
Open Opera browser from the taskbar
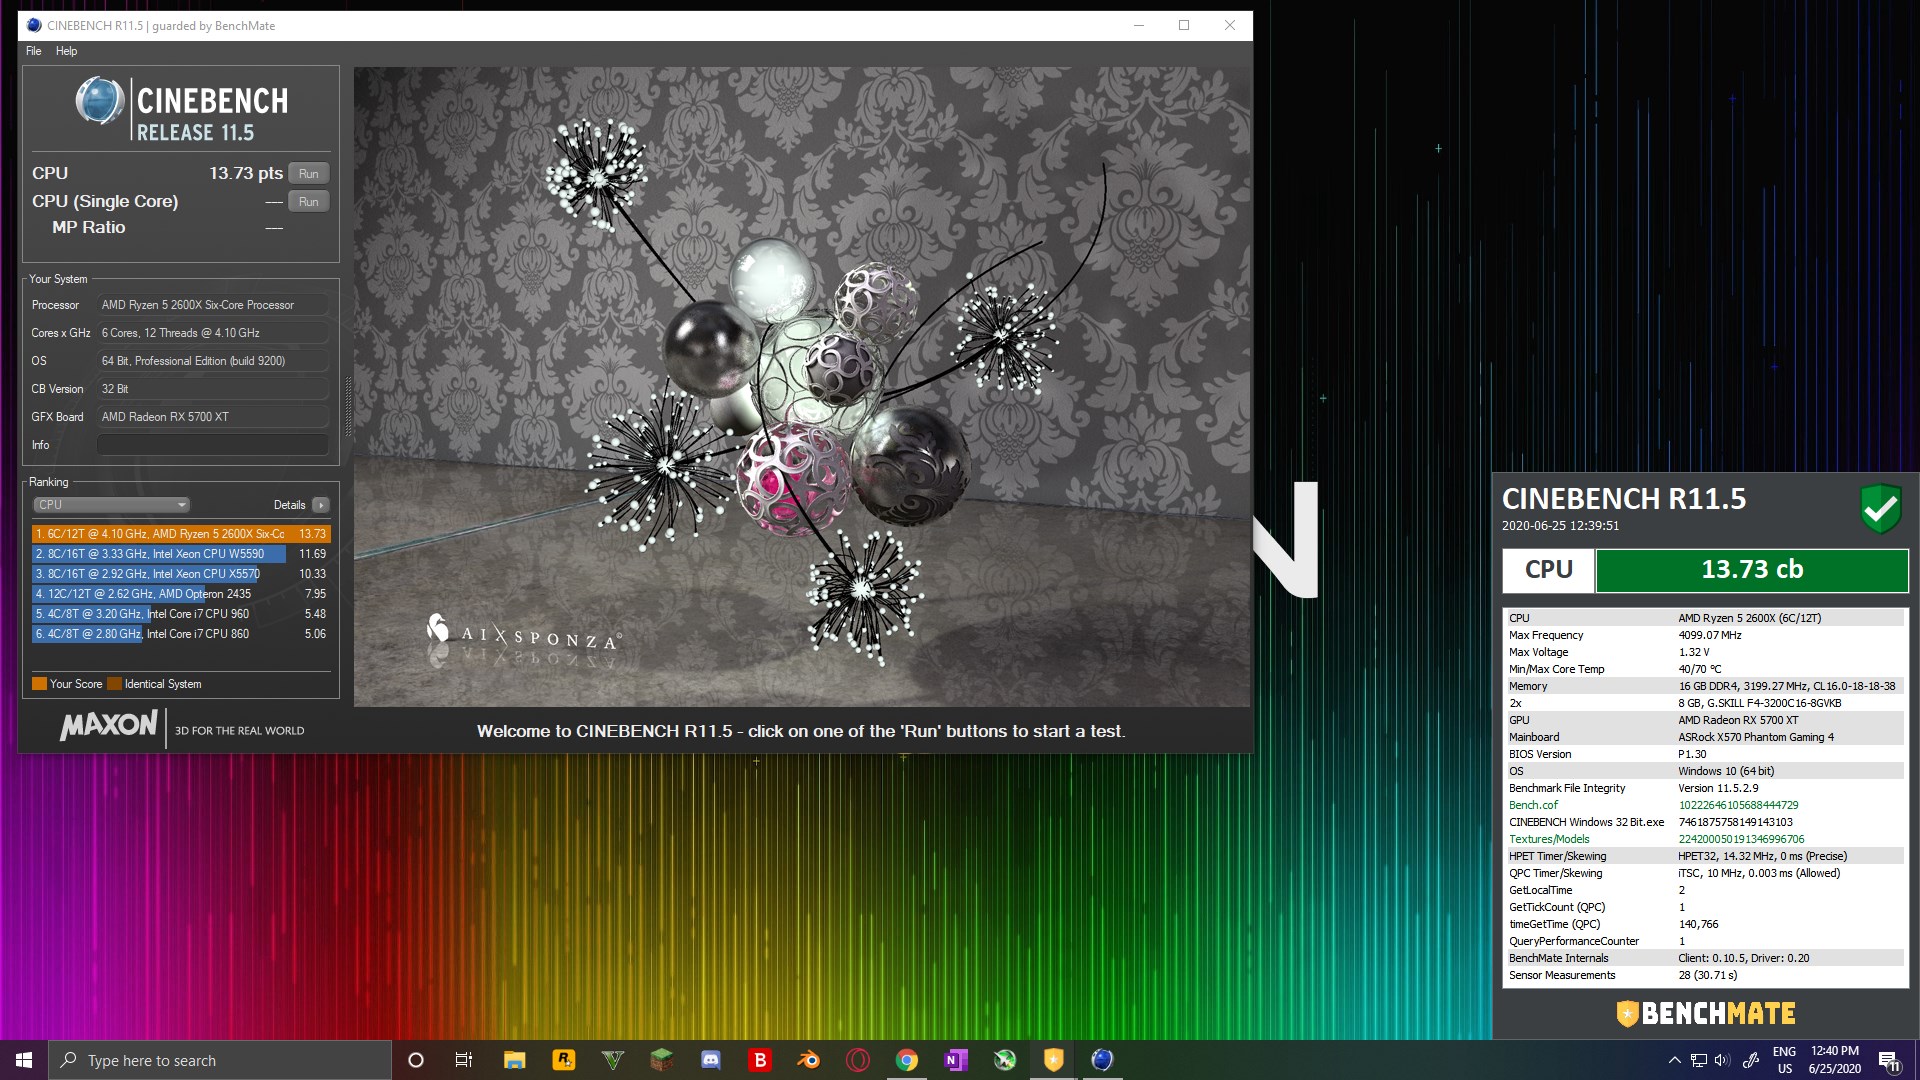click(x=858, y=1060)
